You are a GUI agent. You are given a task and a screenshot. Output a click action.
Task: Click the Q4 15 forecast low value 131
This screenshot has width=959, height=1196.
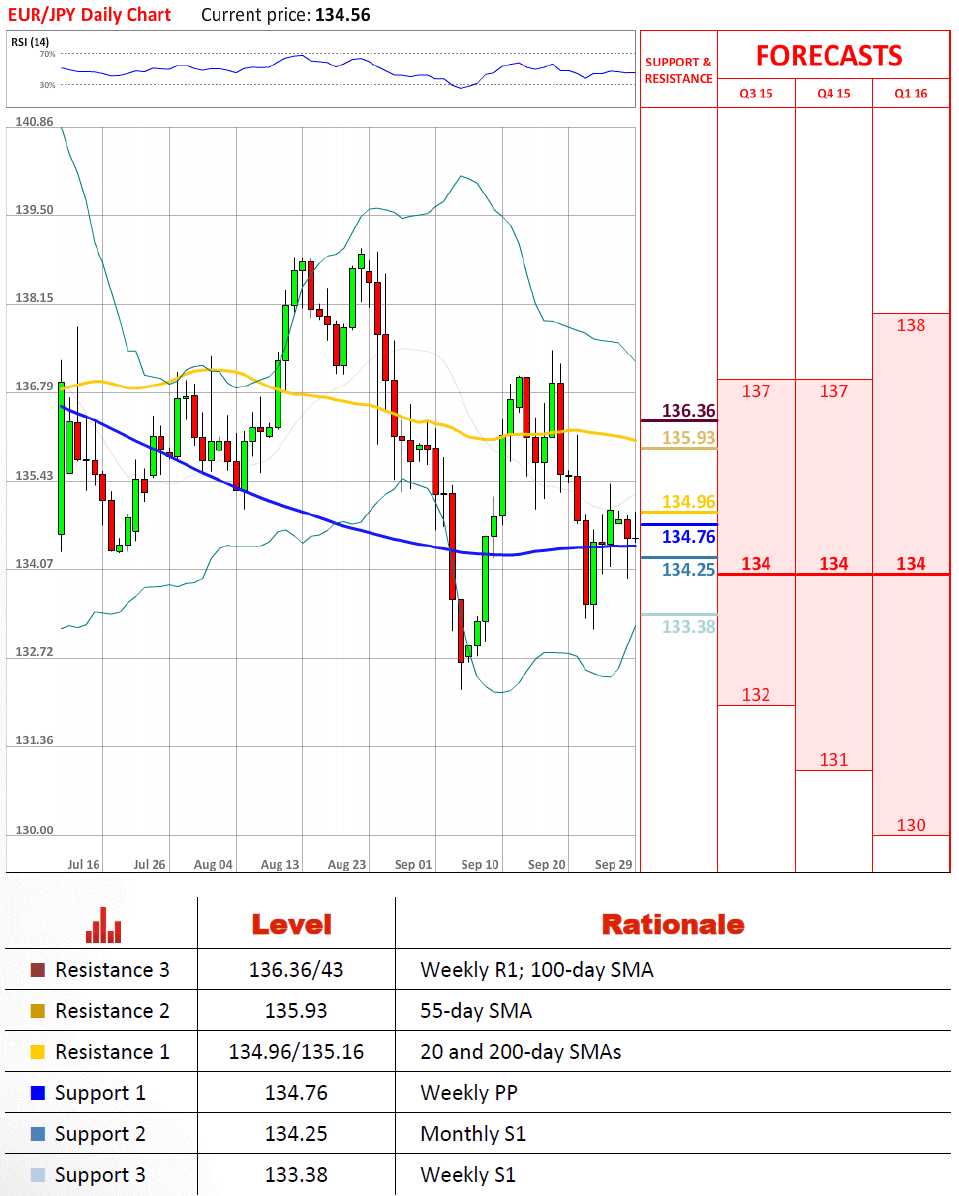[834, 760]
